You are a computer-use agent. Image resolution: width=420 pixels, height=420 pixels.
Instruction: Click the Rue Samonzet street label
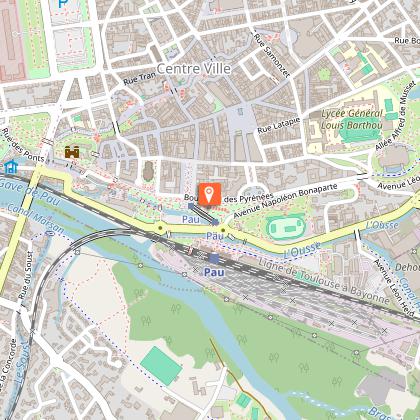272,56
